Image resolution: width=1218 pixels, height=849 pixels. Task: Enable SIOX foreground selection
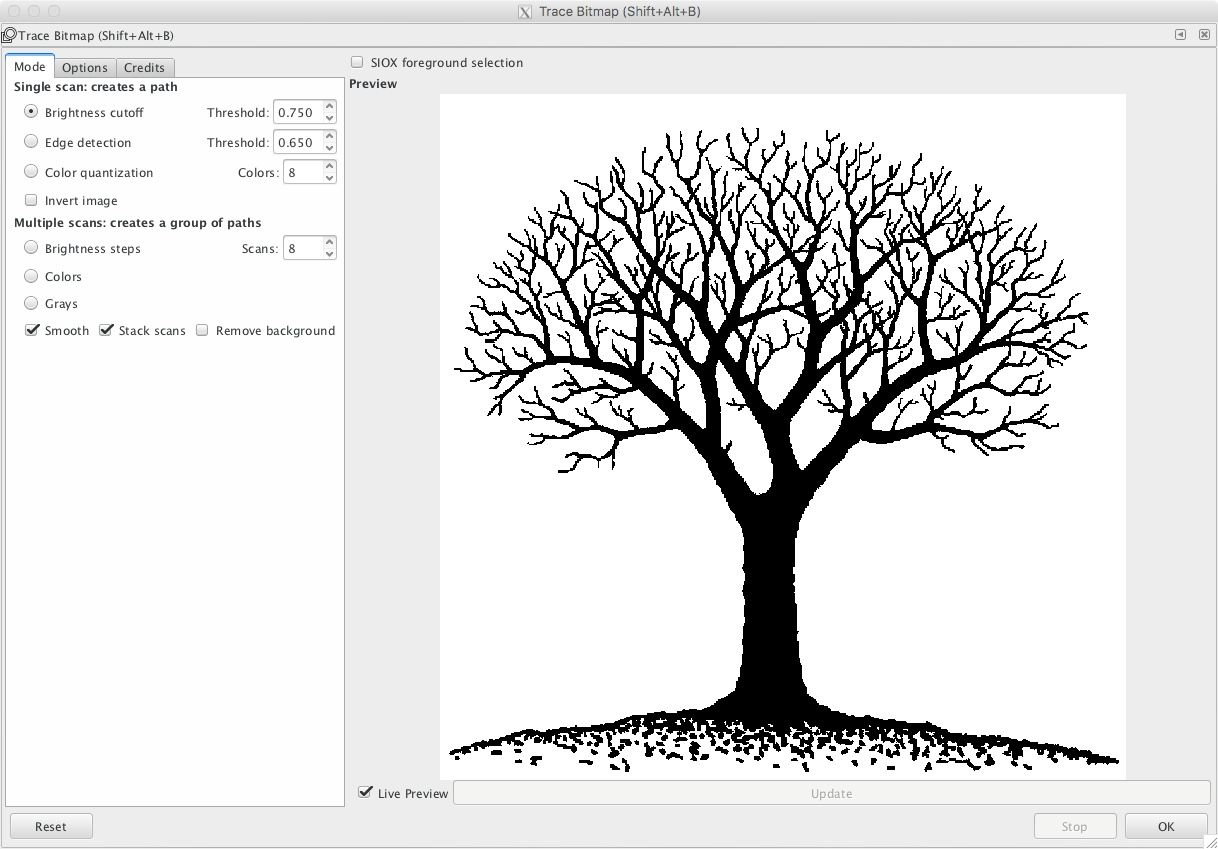click(357, 61)
